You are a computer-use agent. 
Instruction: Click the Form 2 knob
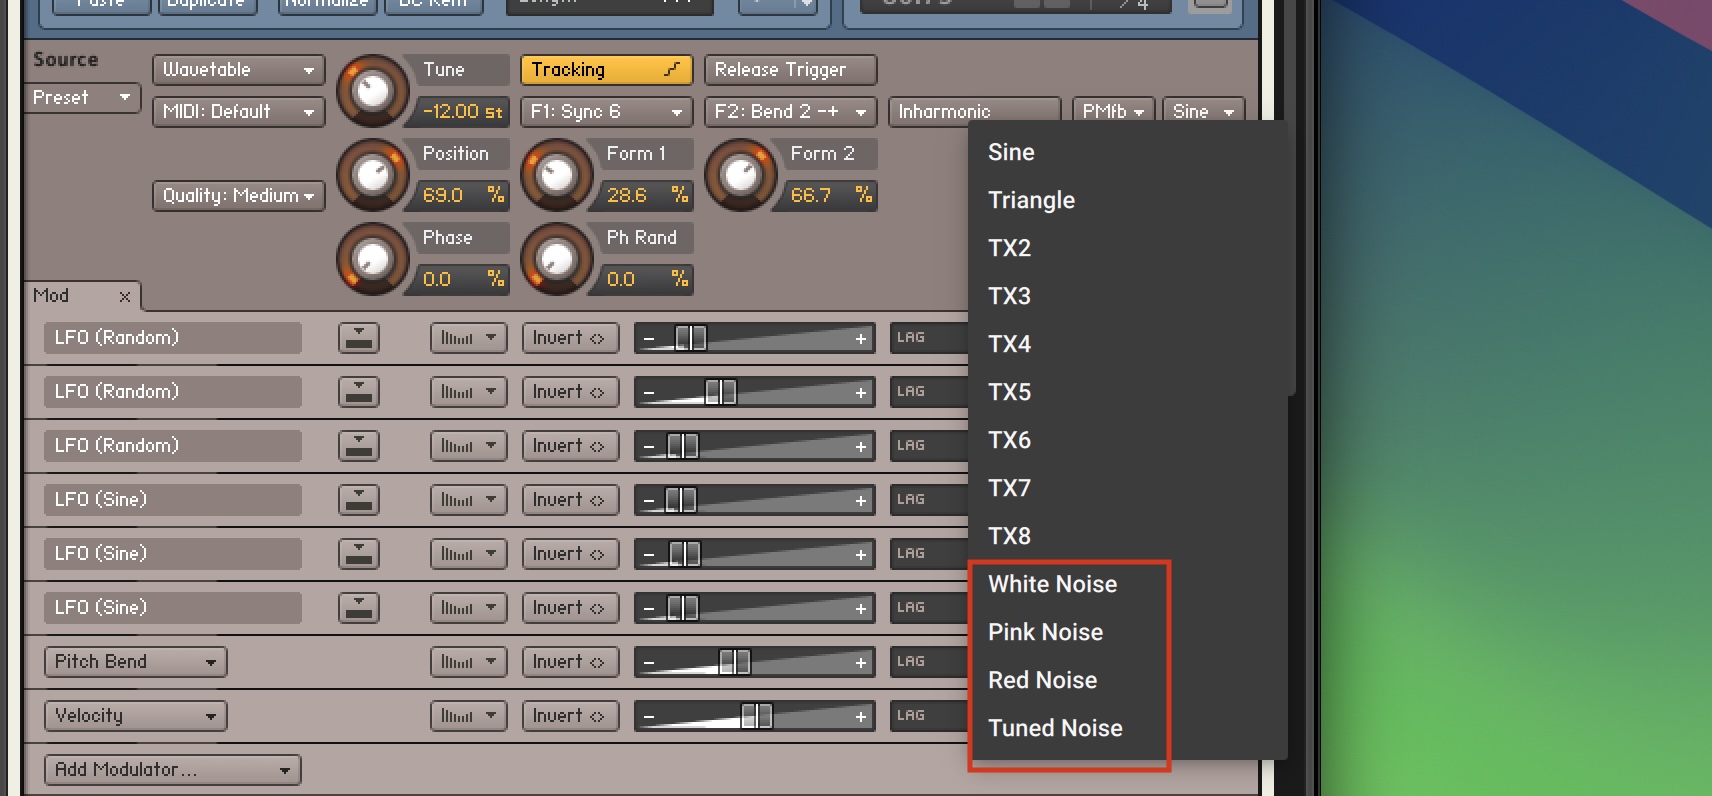pos(741,175)
